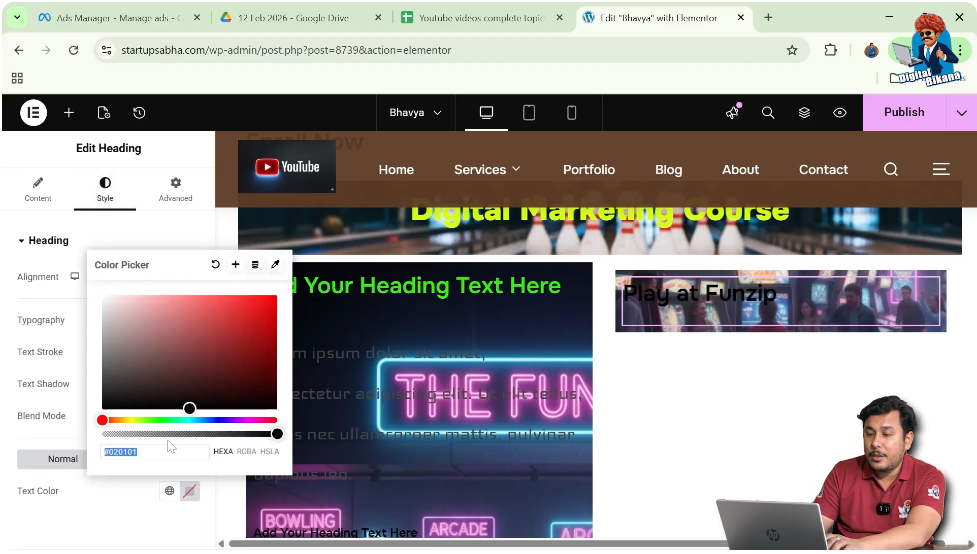Expand the Publish options arrow
This screenshot has width=977, height=554.
(x=961, y=113)
